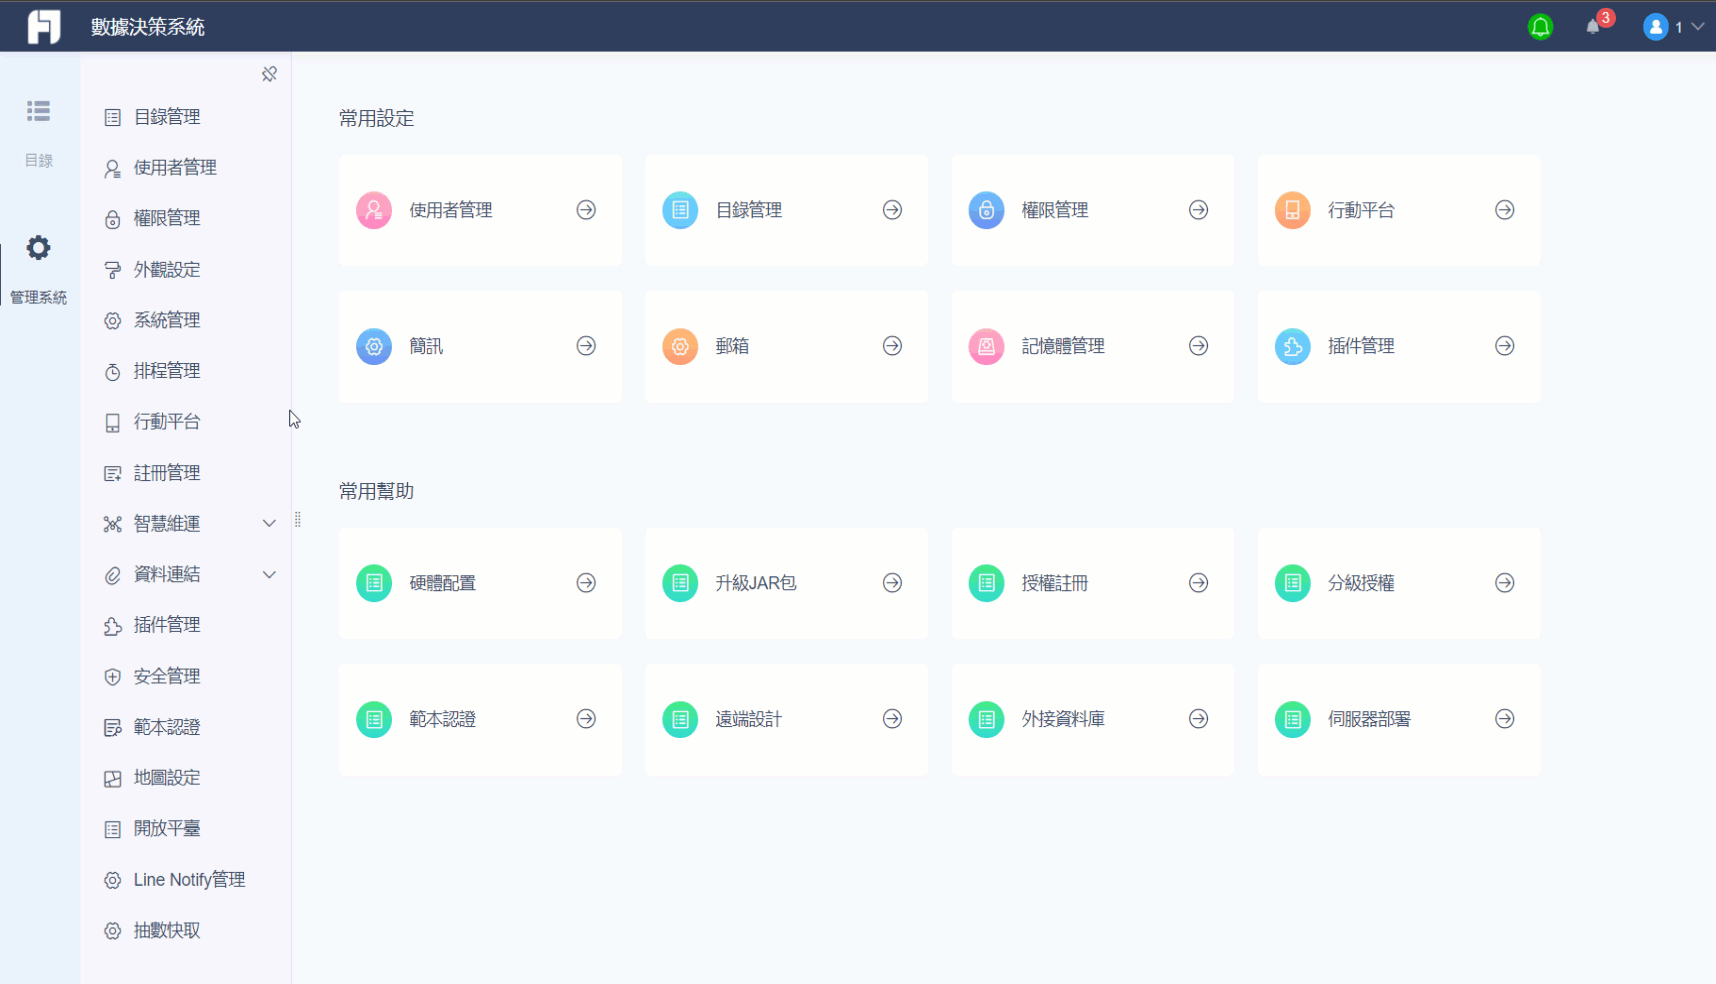1716x984 pixels.
Task: Click the 數據決策系統 title text
Action: point(148,27)
